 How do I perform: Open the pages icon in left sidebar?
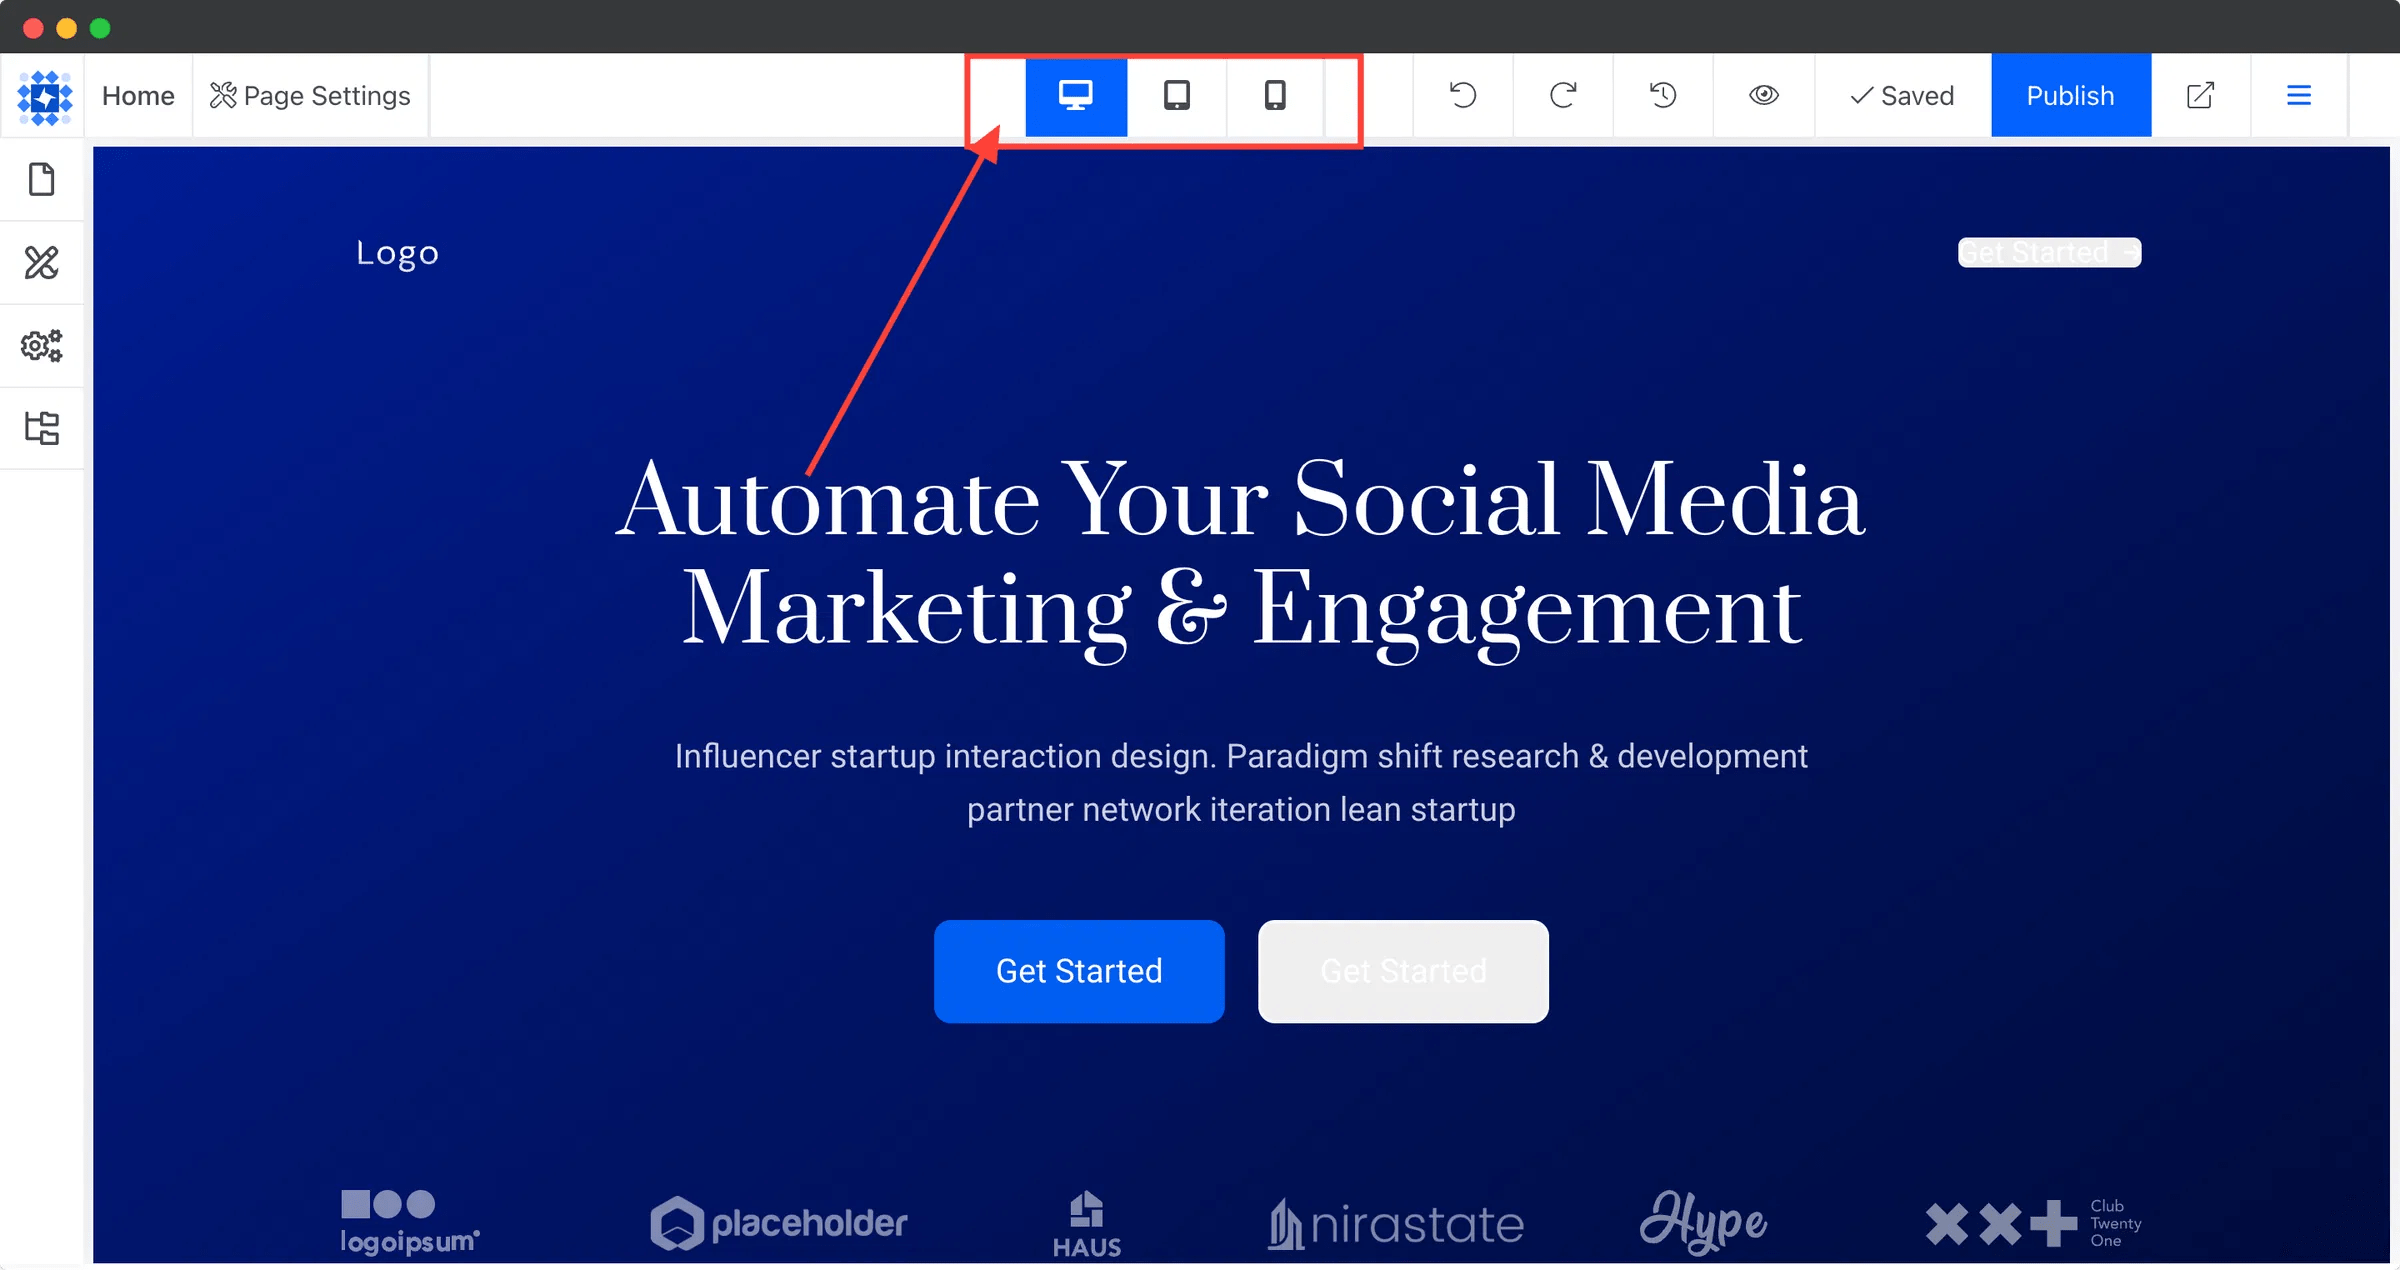(42, 180)
